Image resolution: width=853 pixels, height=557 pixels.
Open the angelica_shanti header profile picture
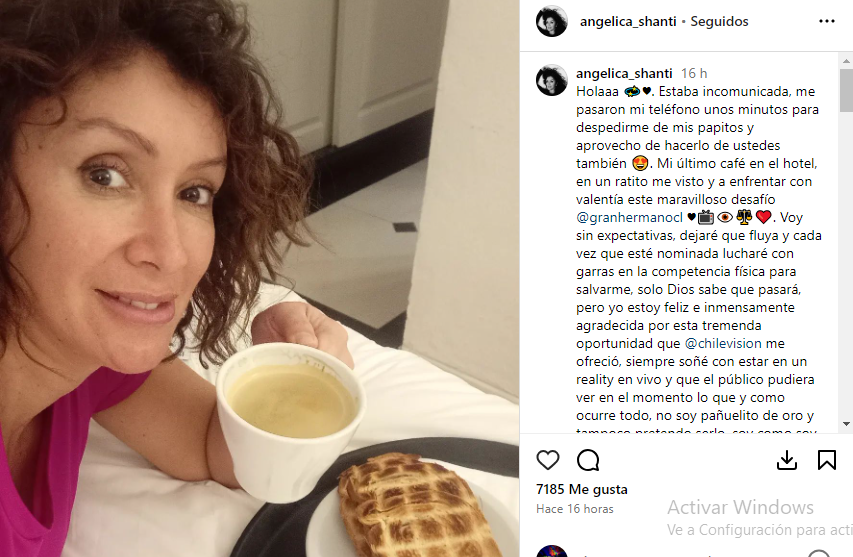(552, 21)
